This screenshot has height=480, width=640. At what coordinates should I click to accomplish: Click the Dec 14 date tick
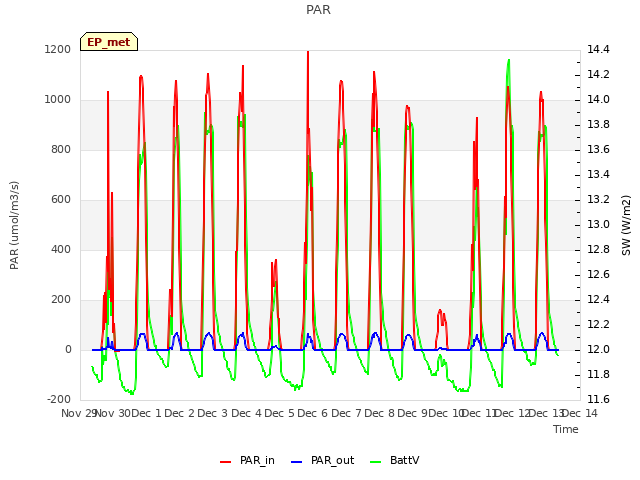(580, 413)
